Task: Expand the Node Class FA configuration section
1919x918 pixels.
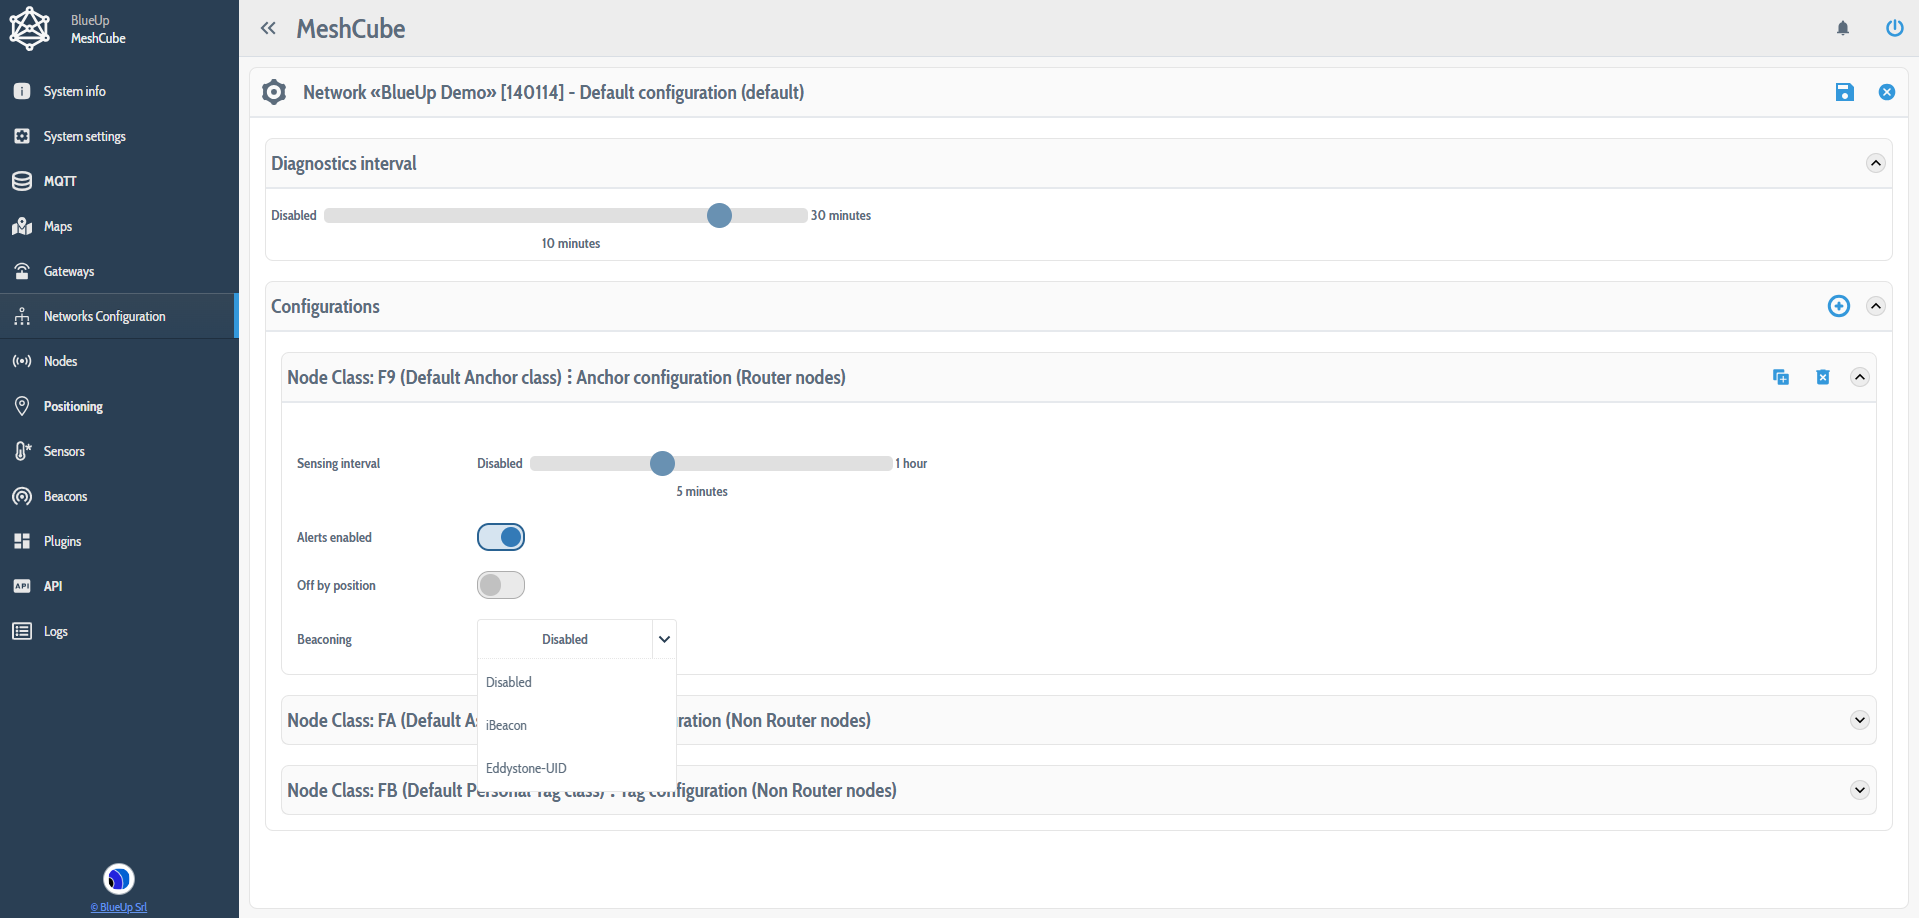Action: coord(1860,719)
